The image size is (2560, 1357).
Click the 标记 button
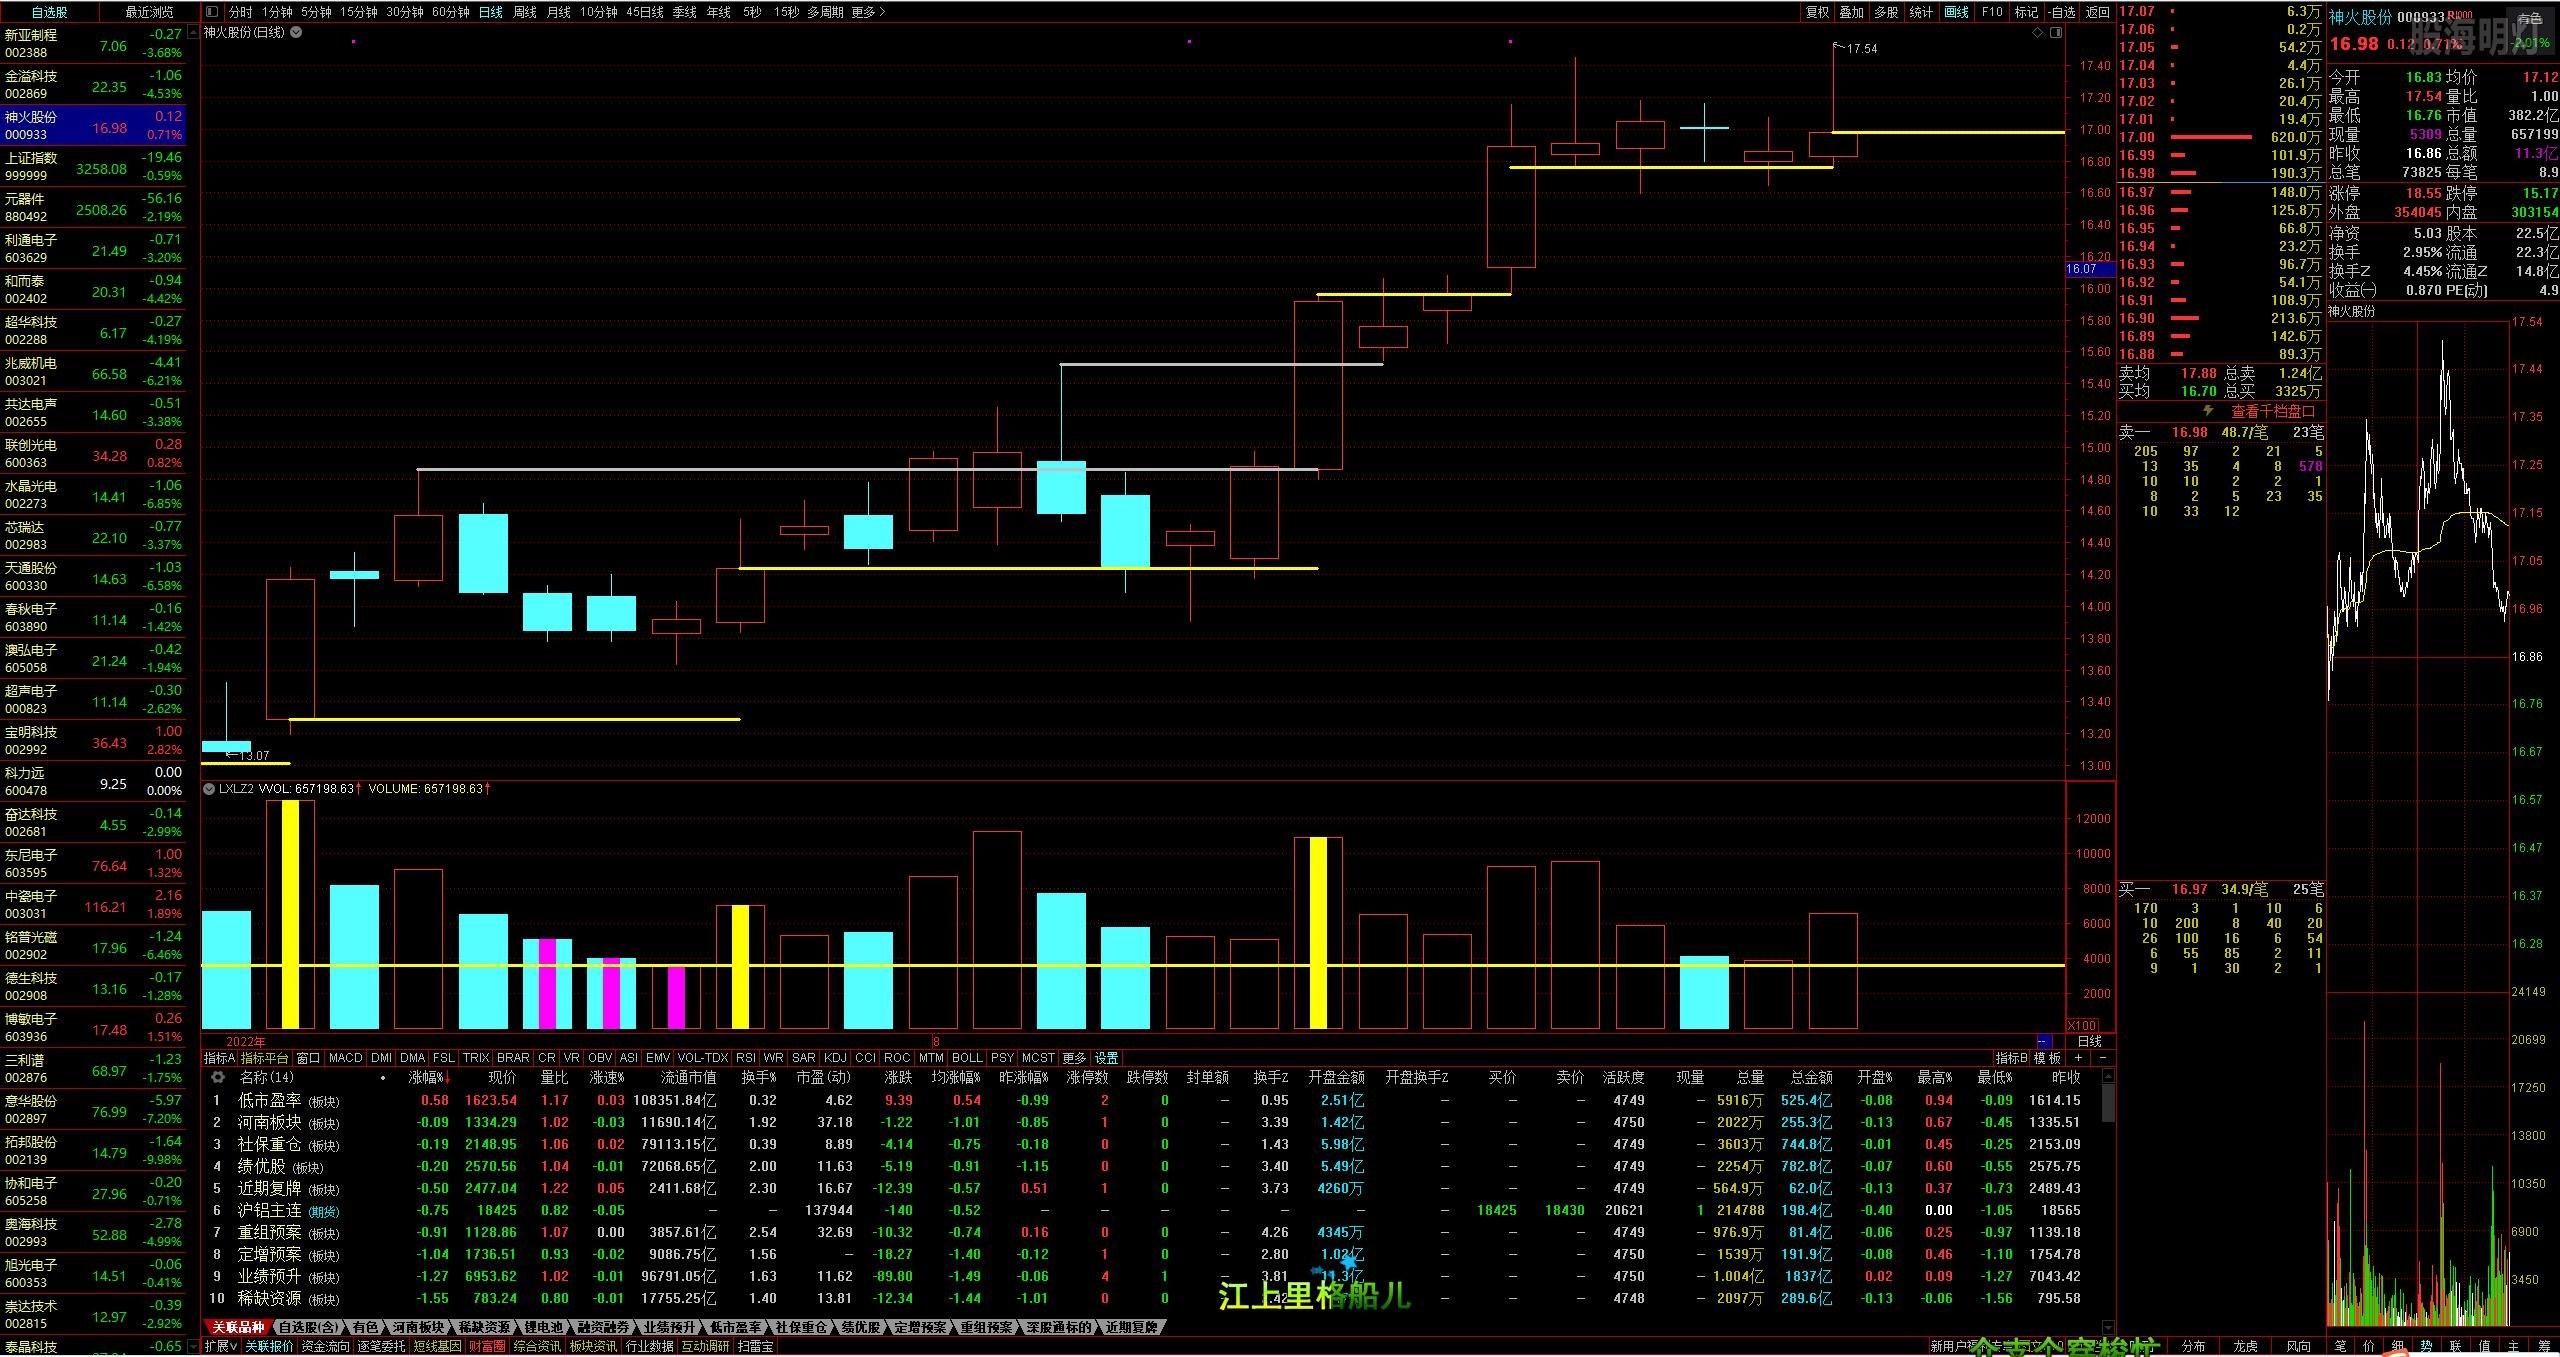(x=2026, y=12)
